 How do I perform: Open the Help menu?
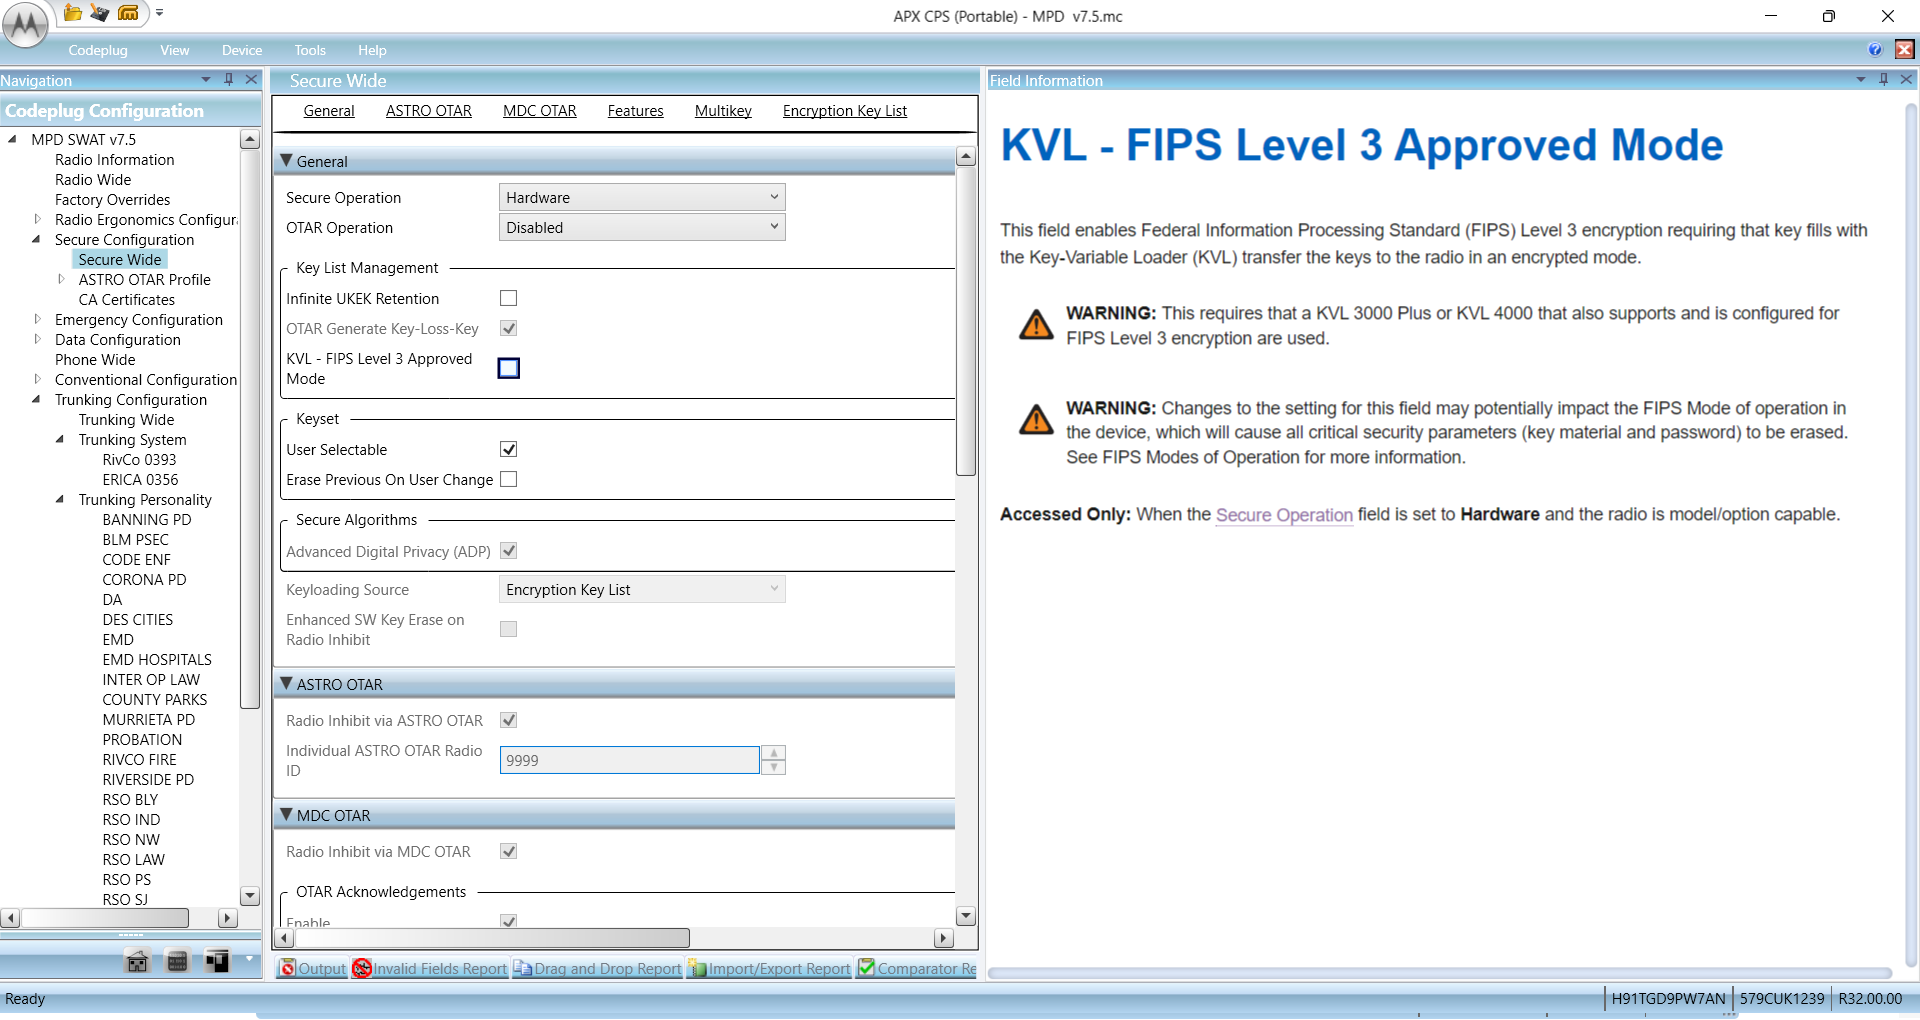pyautogui.click(x=372, y=50)
